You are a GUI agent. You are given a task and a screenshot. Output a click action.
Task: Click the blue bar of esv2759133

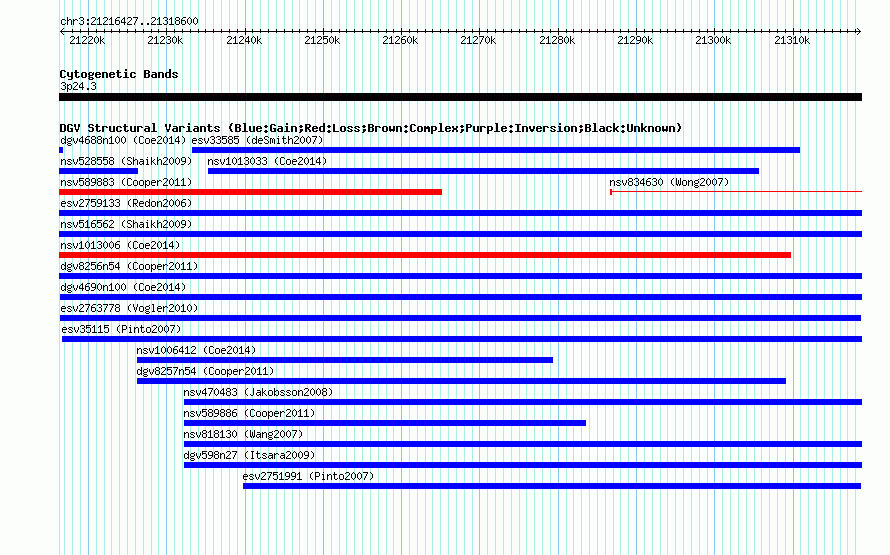coord(460,213)
